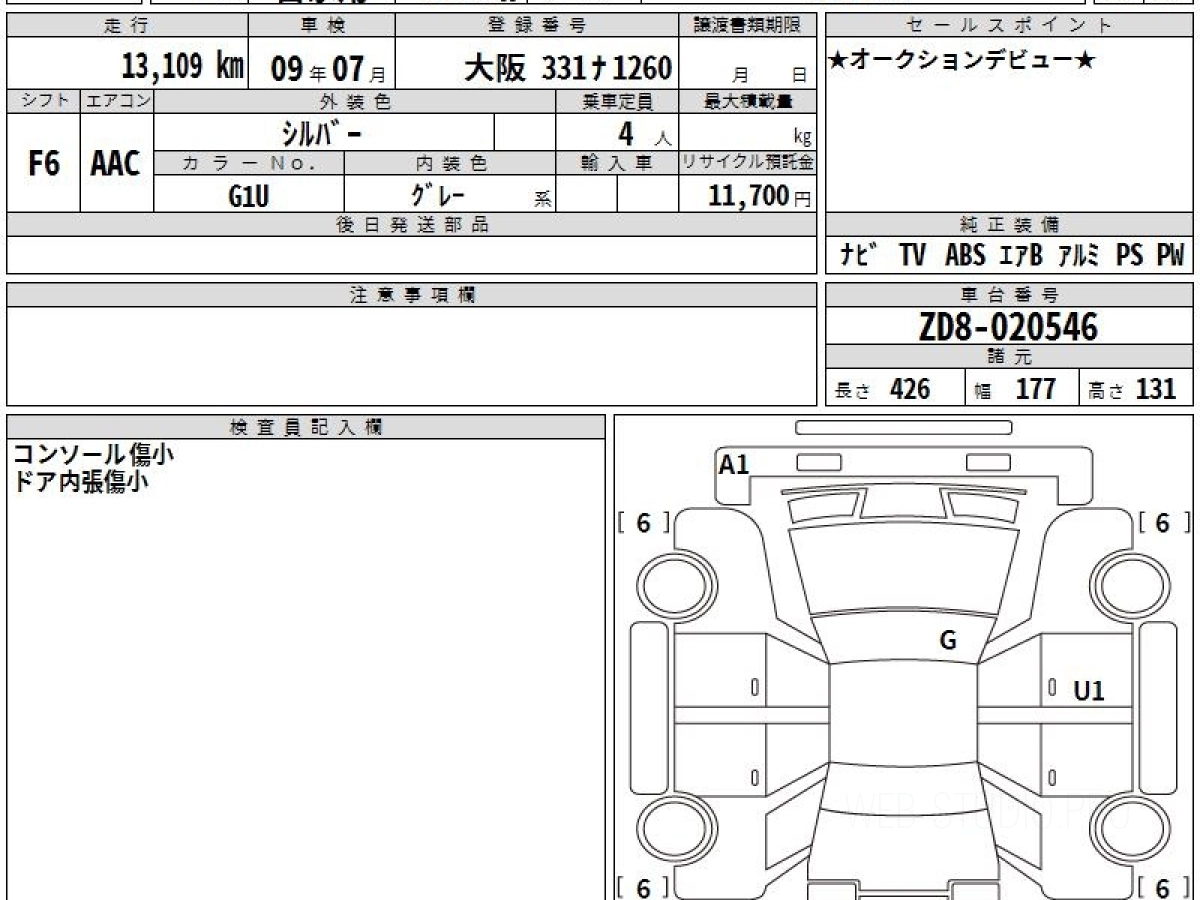
Task: Select the upper-right [6] tire rating label
Action: point(1162,523)
